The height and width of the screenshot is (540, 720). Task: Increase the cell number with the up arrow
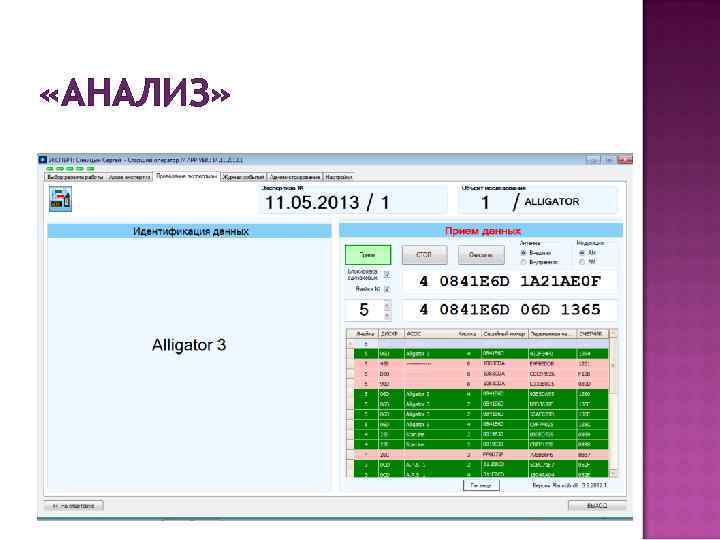(387, 305)
